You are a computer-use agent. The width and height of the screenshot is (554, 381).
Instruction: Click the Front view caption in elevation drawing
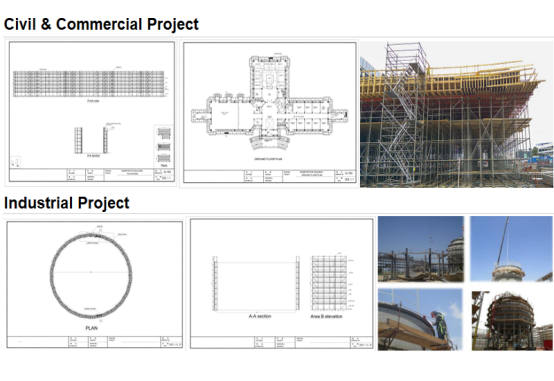point(93,101)
